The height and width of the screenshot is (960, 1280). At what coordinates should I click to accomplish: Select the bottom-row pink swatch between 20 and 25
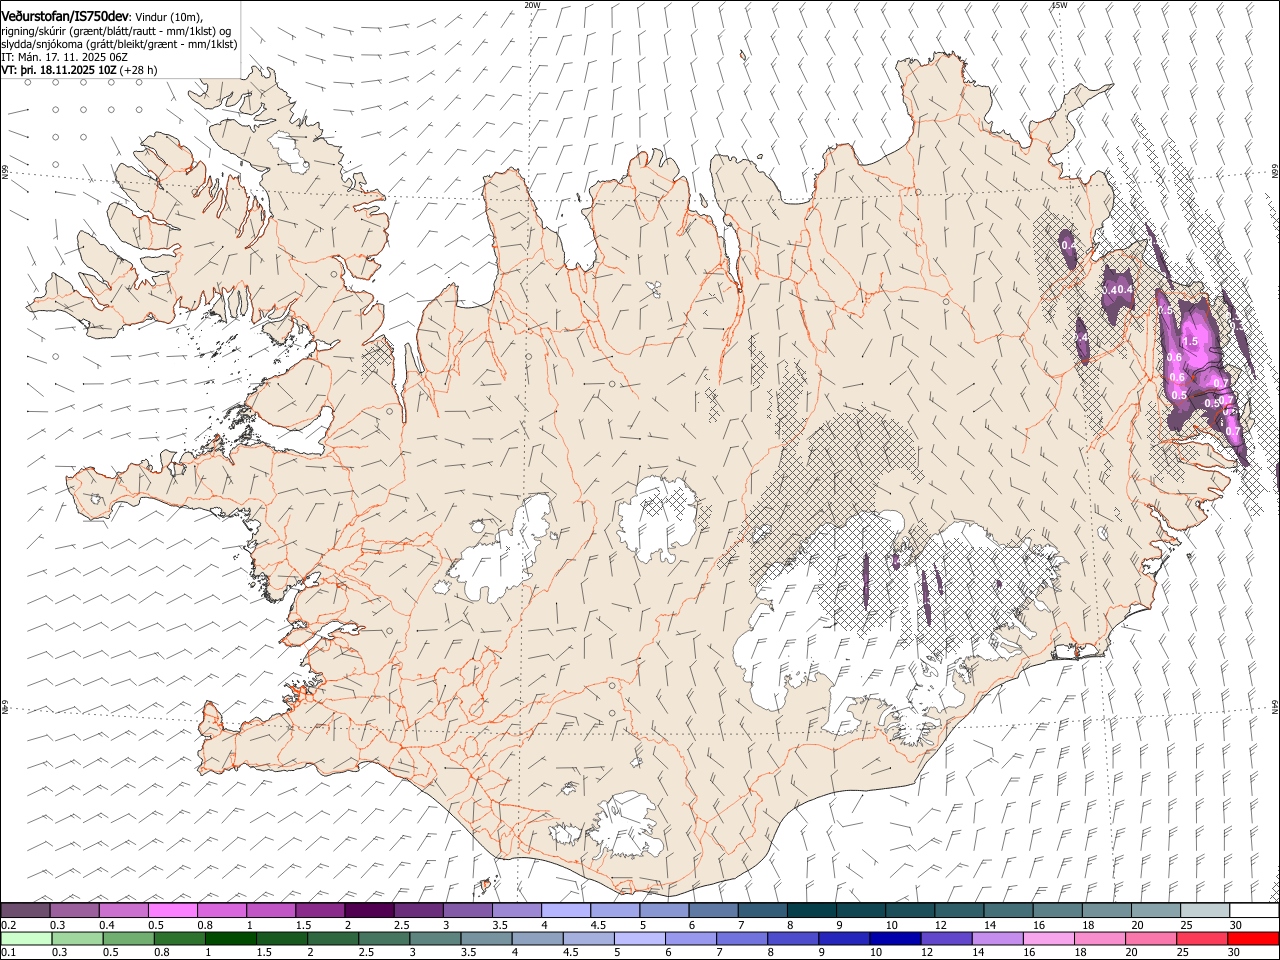(1151, 938)
